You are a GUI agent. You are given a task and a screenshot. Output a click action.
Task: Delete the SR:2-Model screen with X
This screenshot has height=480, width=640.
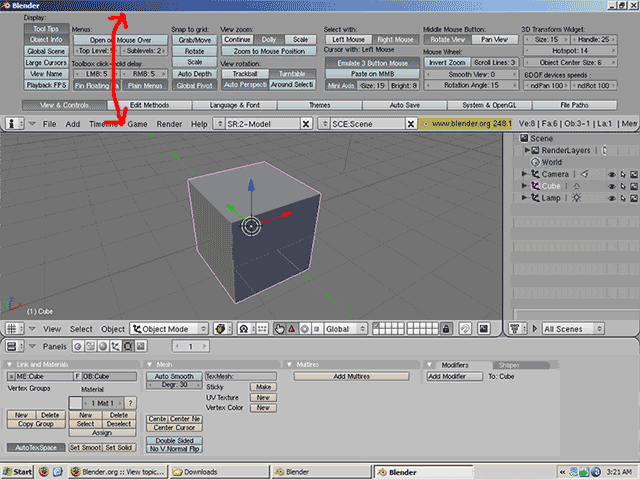tap(306, 124)
